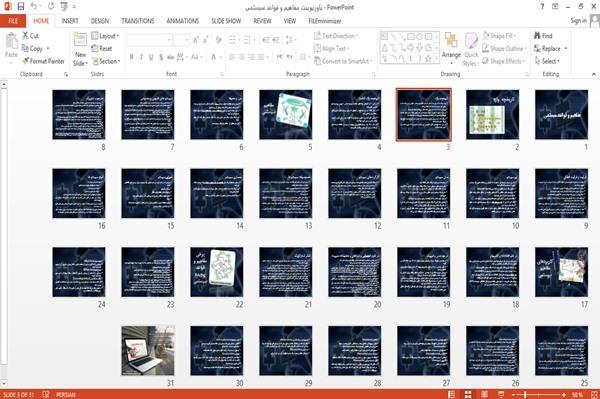
Task: Open the Shape Effects dropdown
Action: [504, 61]
